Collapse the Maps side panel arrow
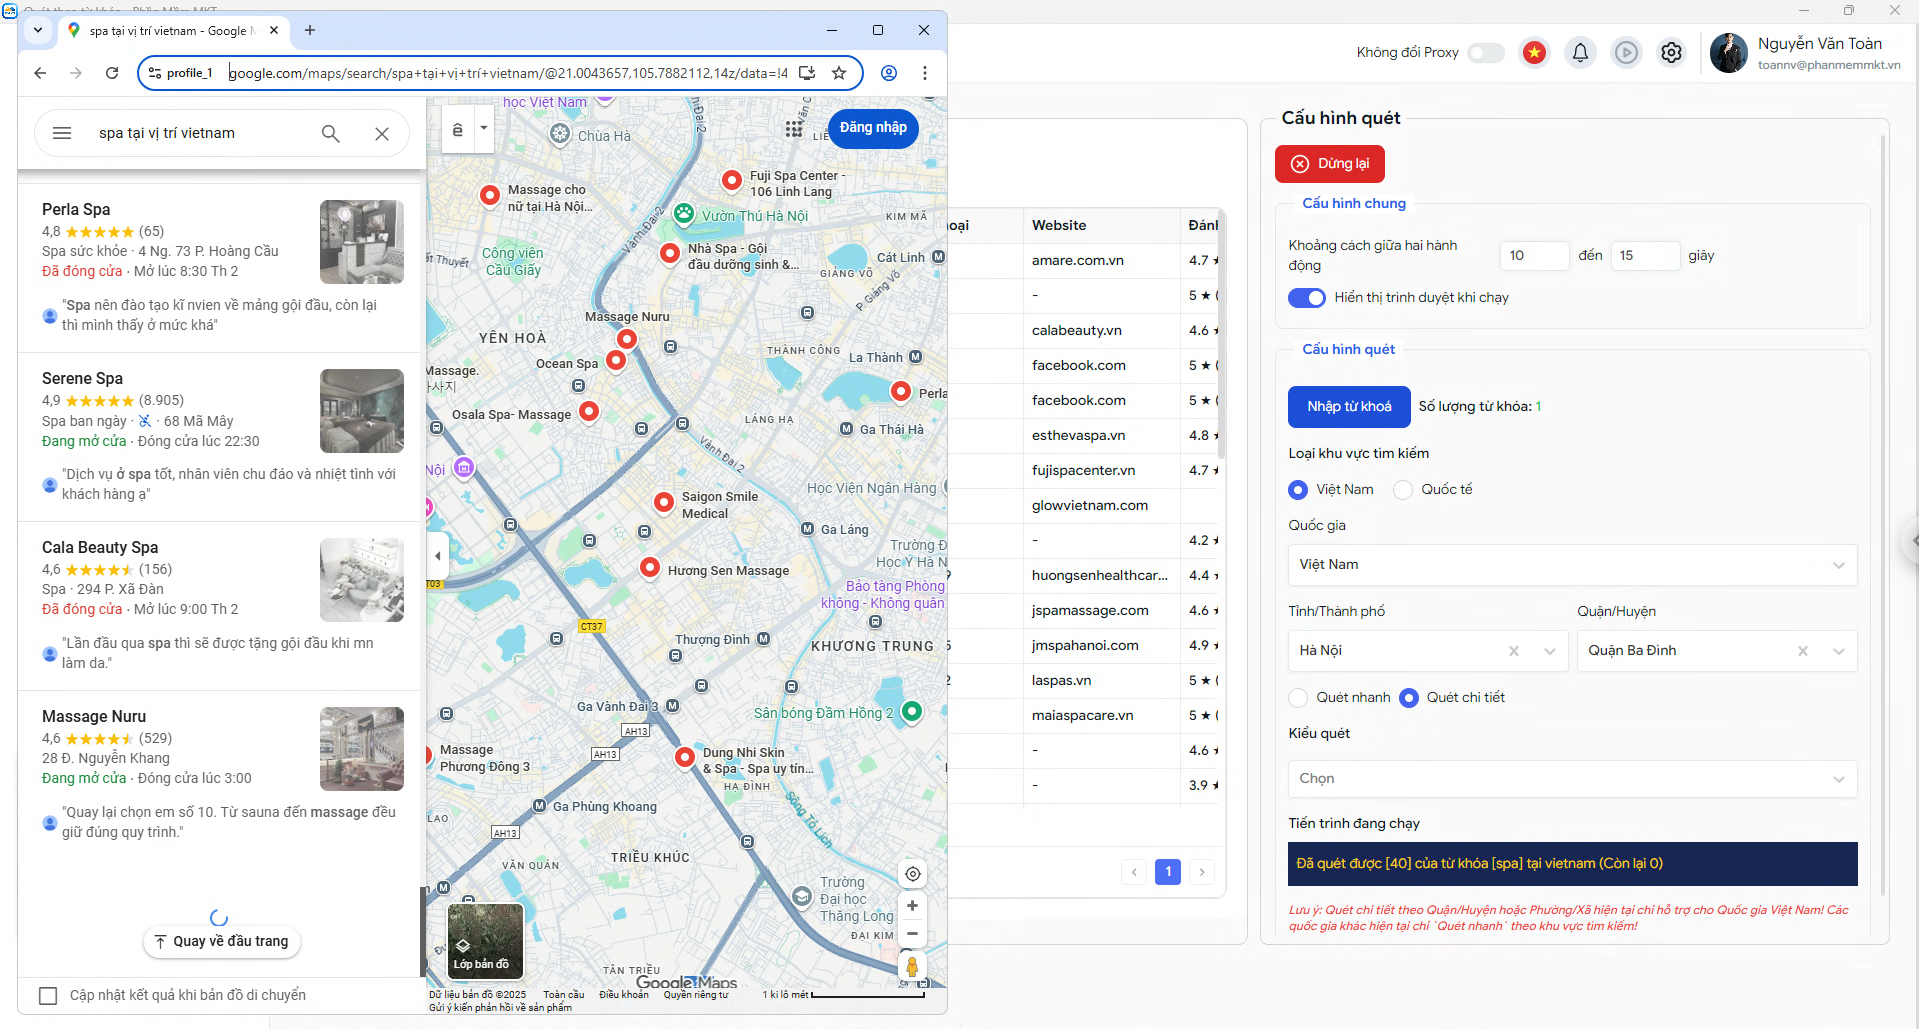1919x1029 pixels. point(437,555)
